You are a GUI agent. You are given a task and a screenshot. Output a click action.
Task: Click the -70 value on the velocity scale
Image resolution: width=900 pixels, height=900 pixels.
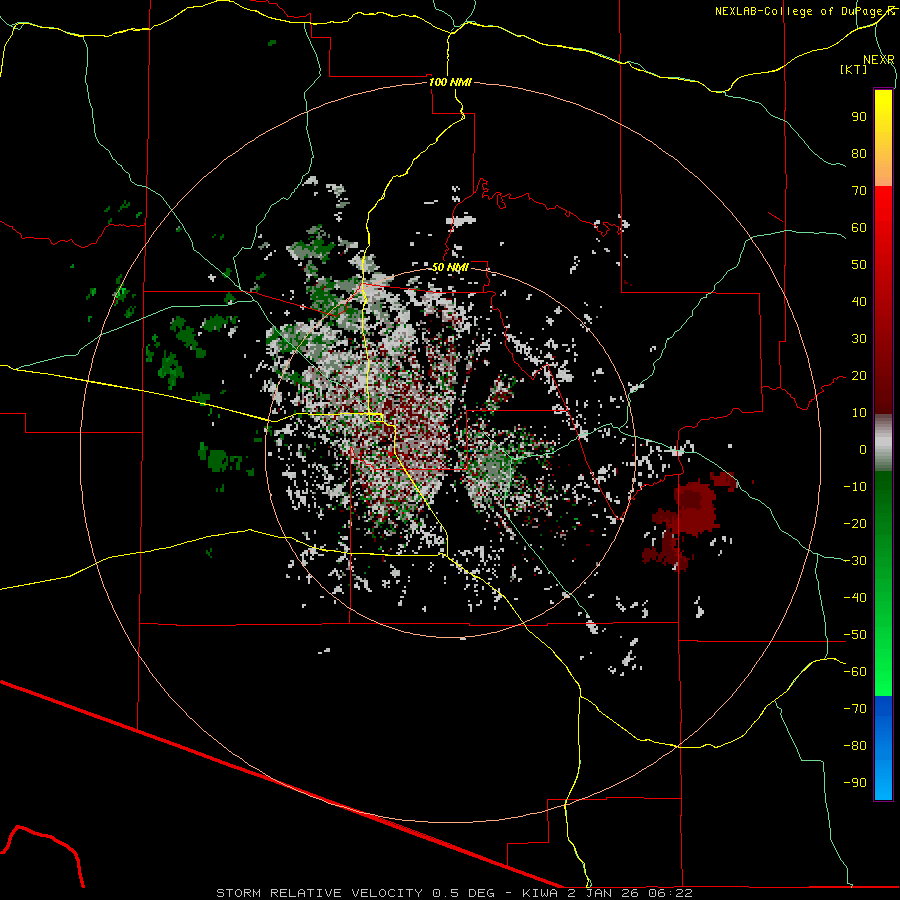[x=855, y=709]
